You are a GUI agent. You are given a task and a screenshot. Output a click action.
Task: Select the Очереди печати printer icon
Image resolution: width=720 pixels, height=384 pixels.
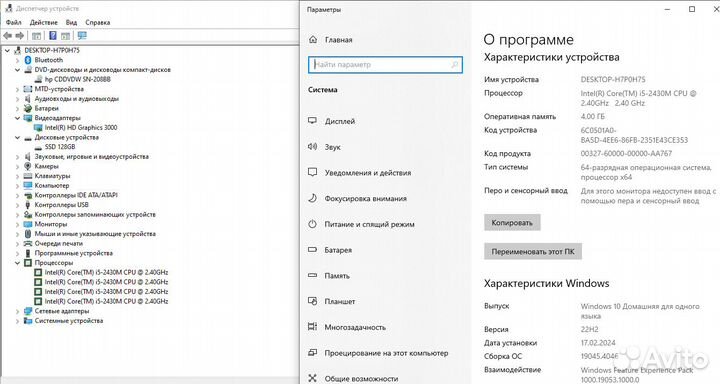coord(28,243)
